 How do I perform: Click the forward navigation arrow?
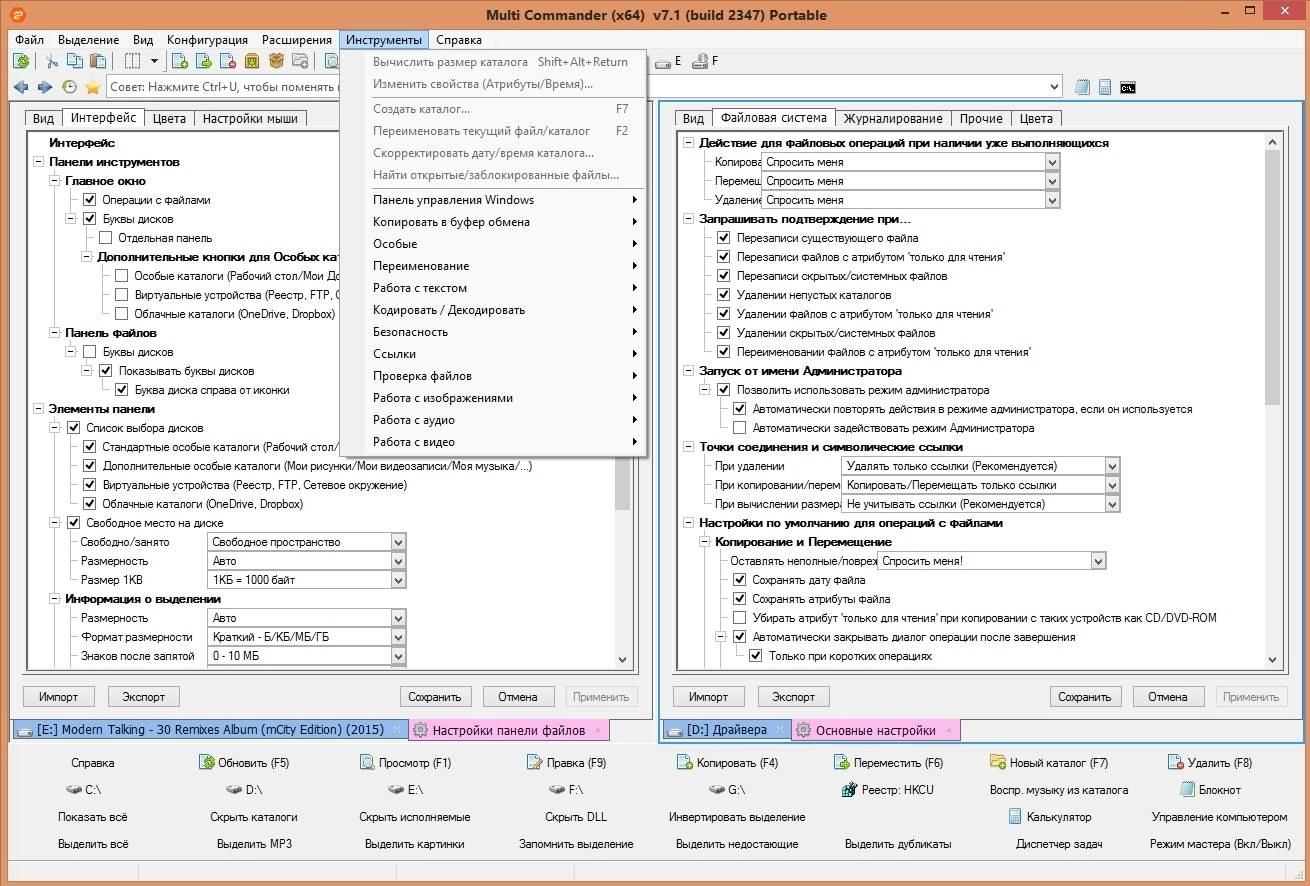coord(45,87)
